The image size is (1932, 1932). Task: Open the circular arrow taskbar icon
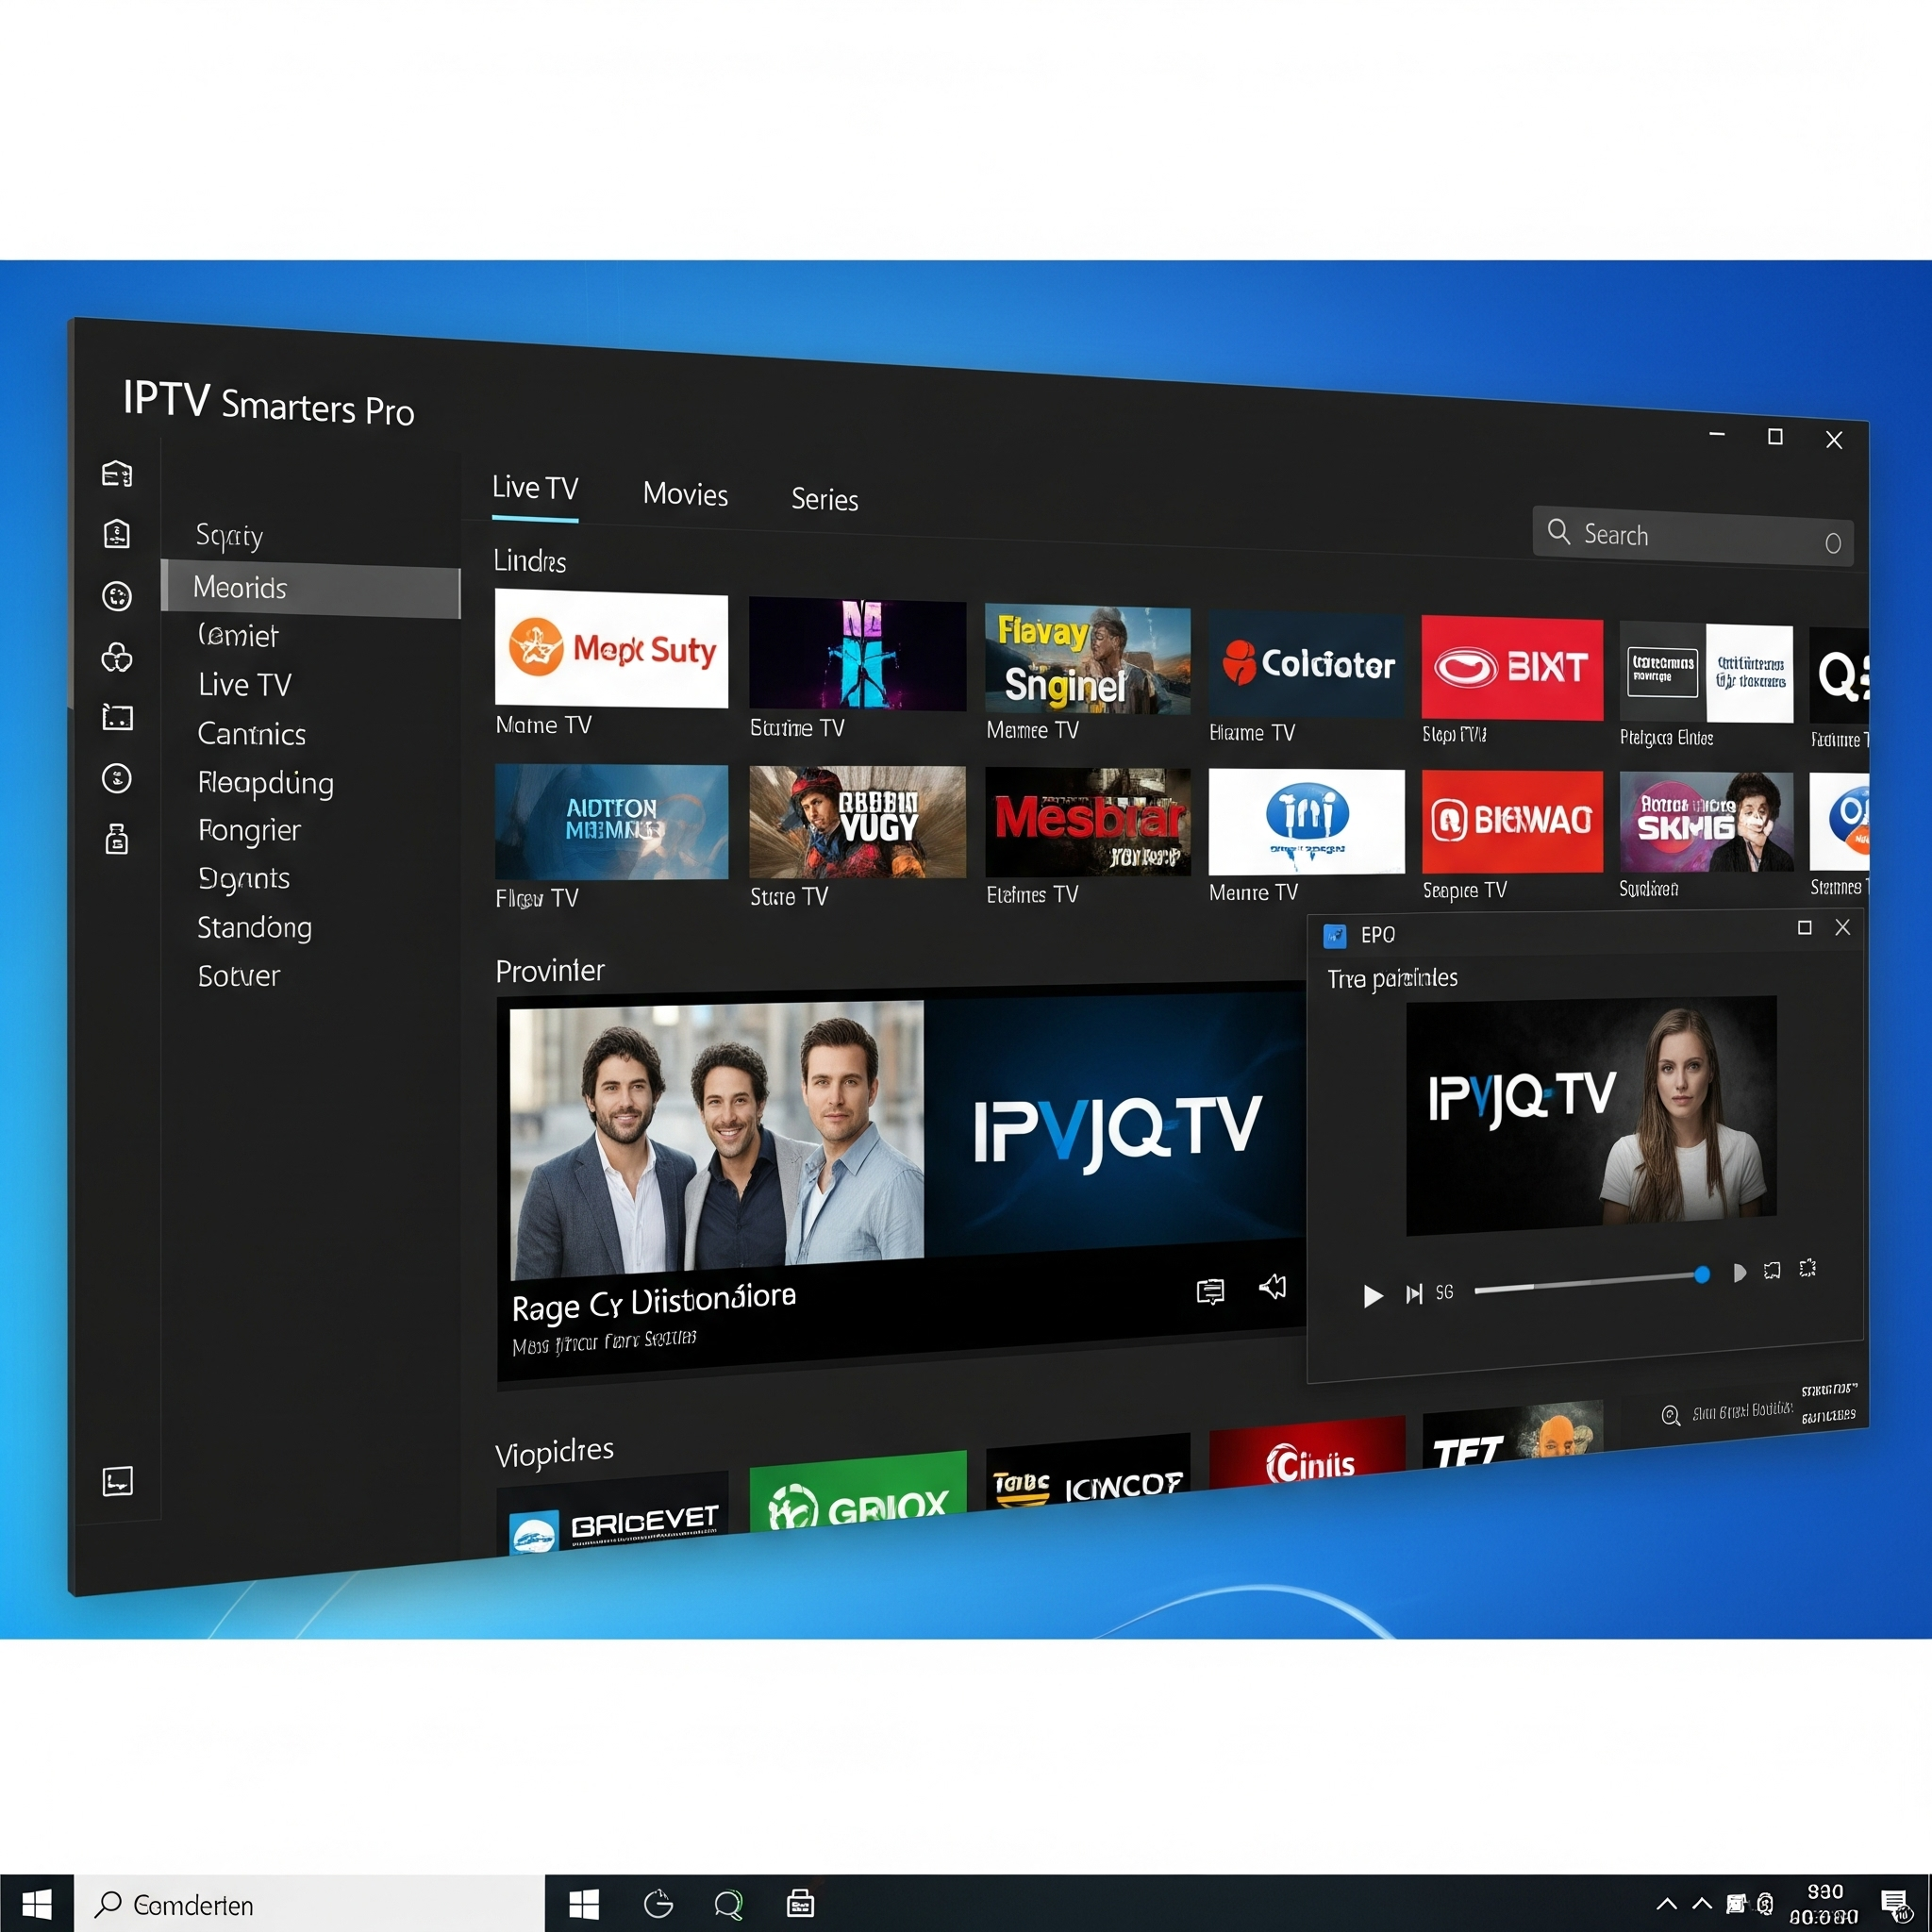tap(658, 1904)
